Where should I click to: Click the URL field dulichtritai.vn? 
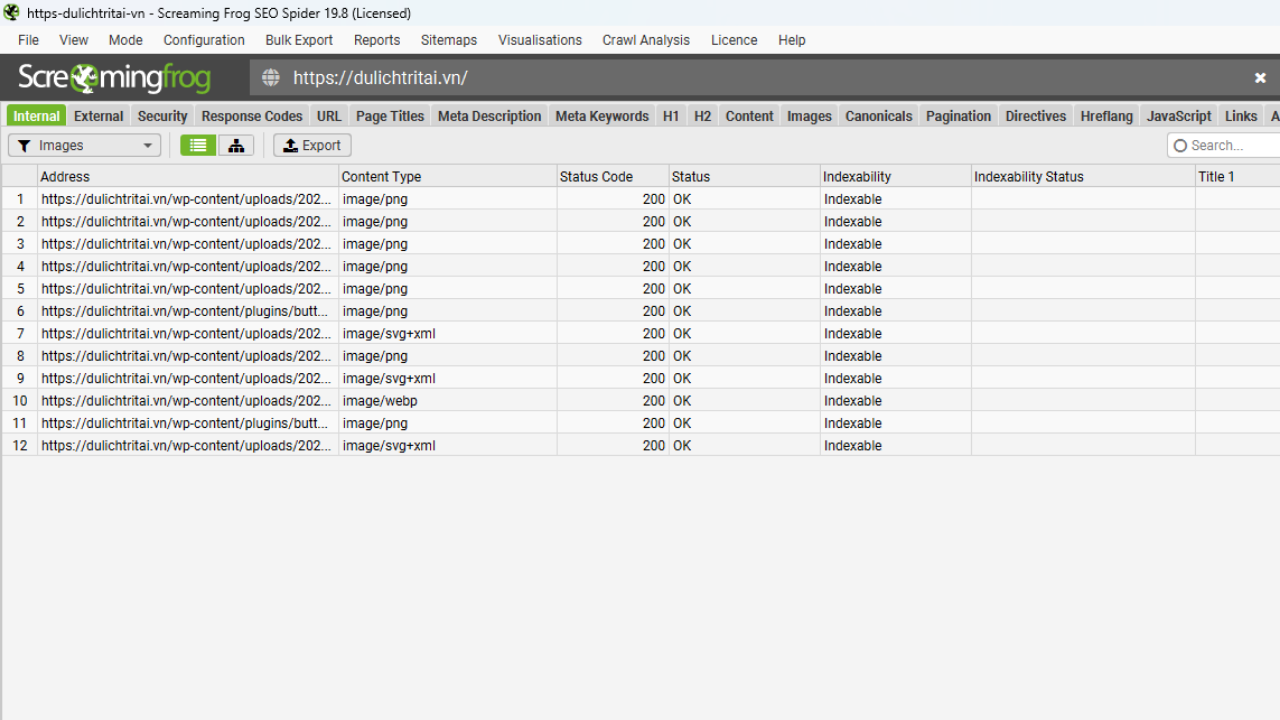coord(380,78)
